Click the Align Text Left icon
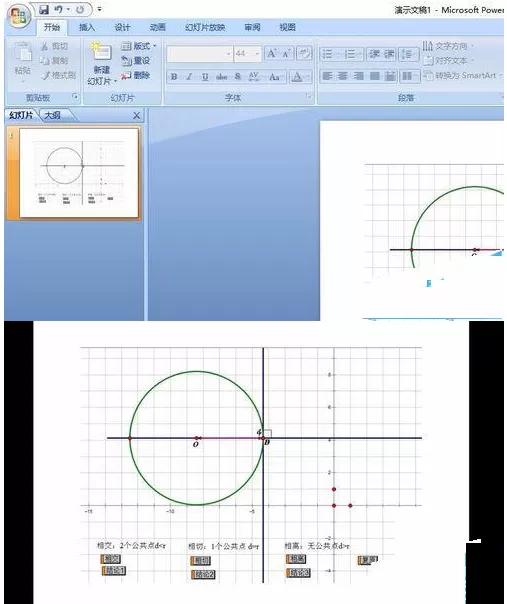Viewport: 507px width, 604px height. tap(327, 76)
